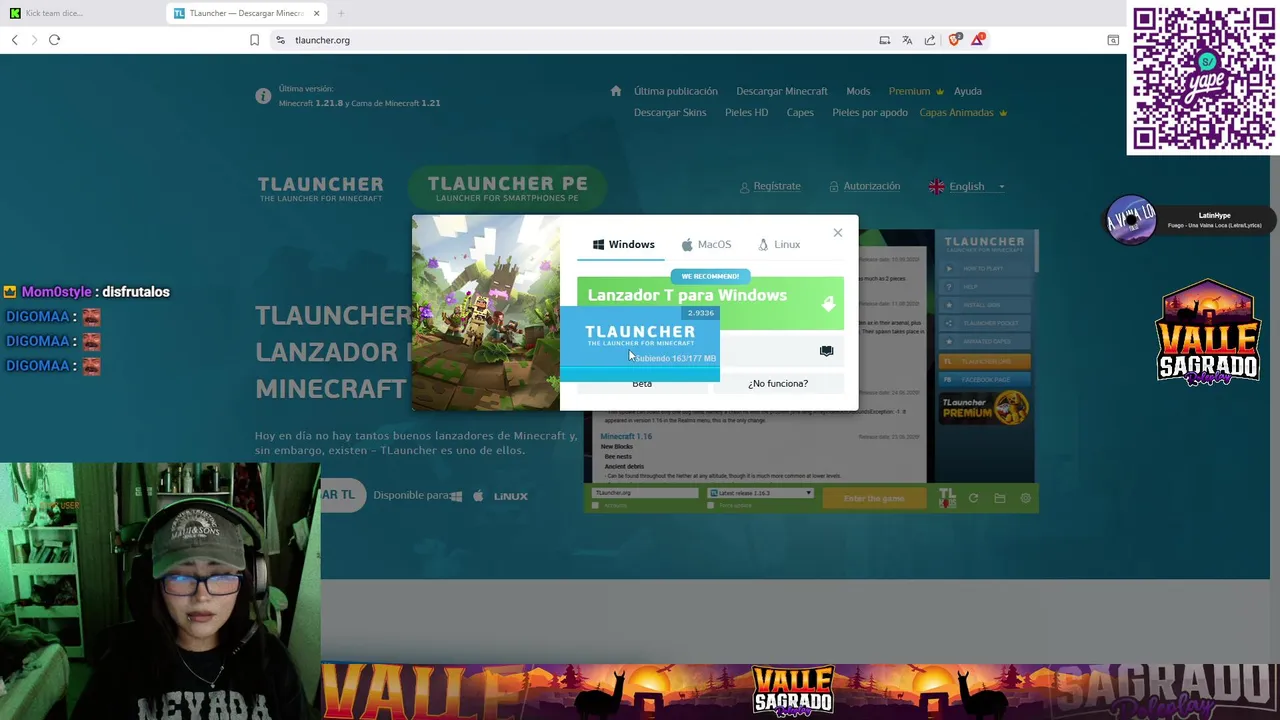Toggle the browser sidebar icon

tap(1113, 40)
